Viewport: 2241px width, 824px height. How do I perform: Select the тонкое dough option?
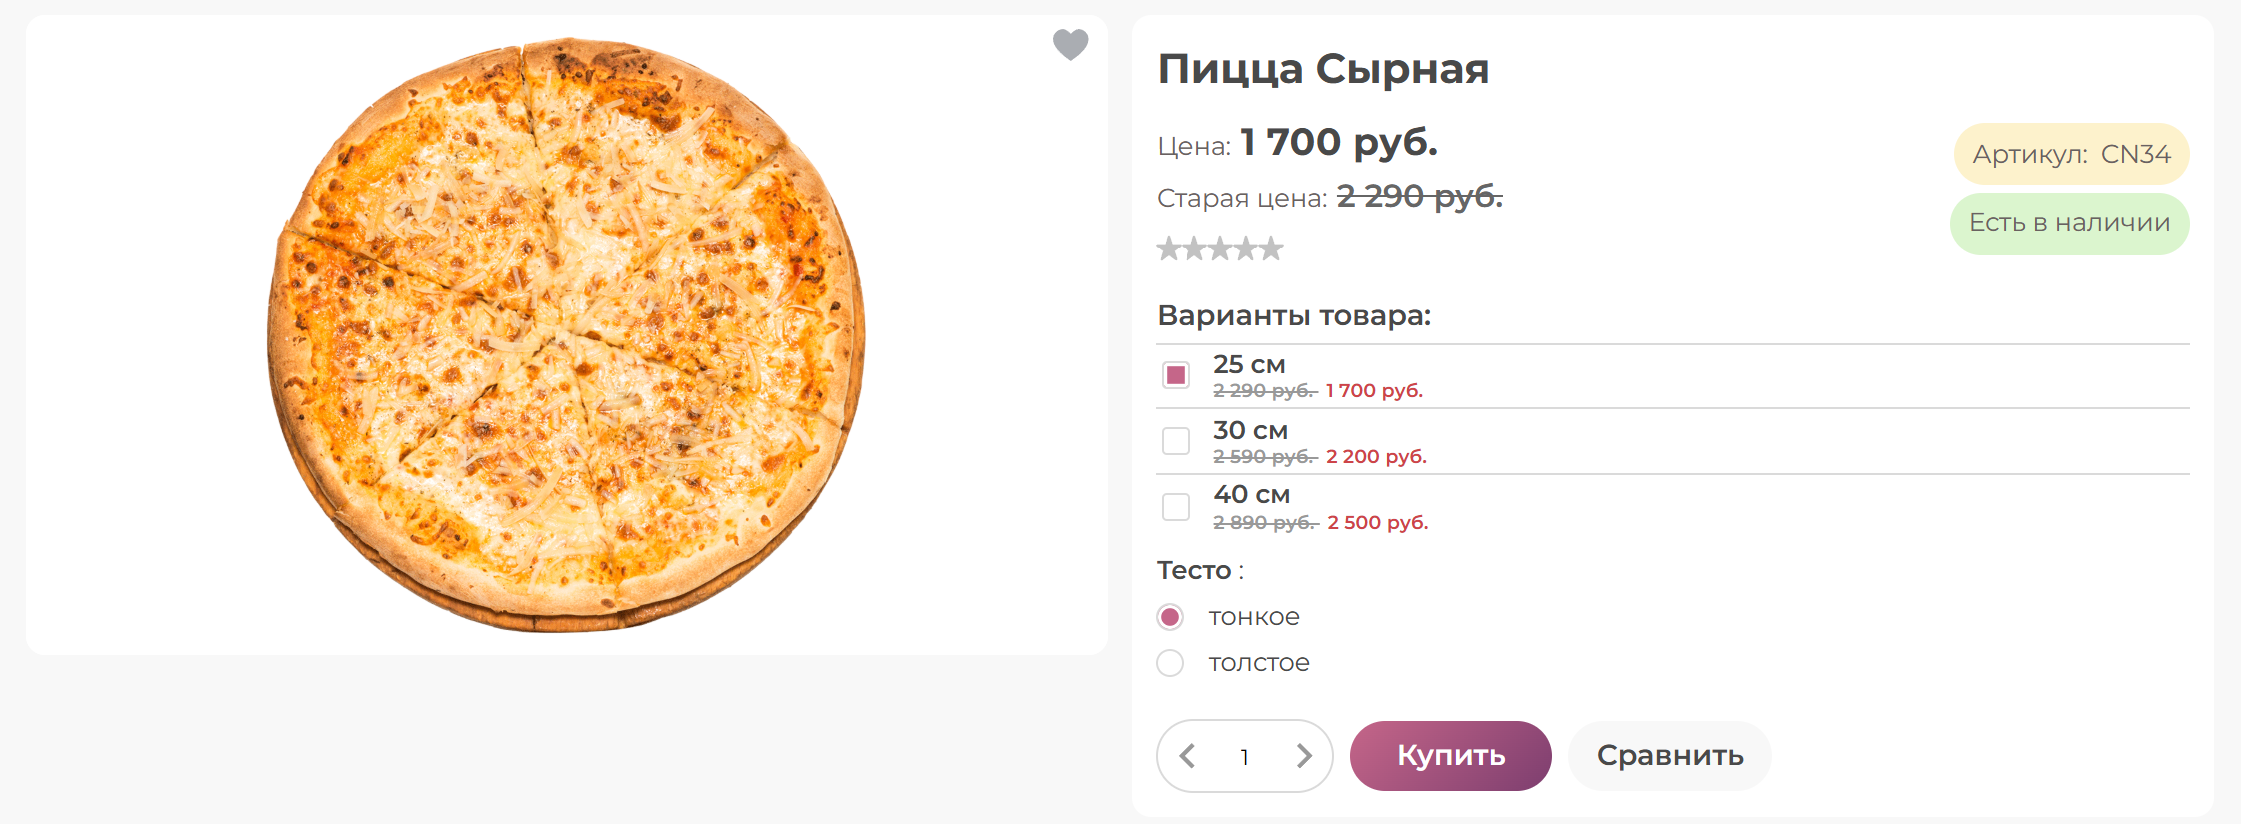pyautogui.click(x=1169, y=617)
